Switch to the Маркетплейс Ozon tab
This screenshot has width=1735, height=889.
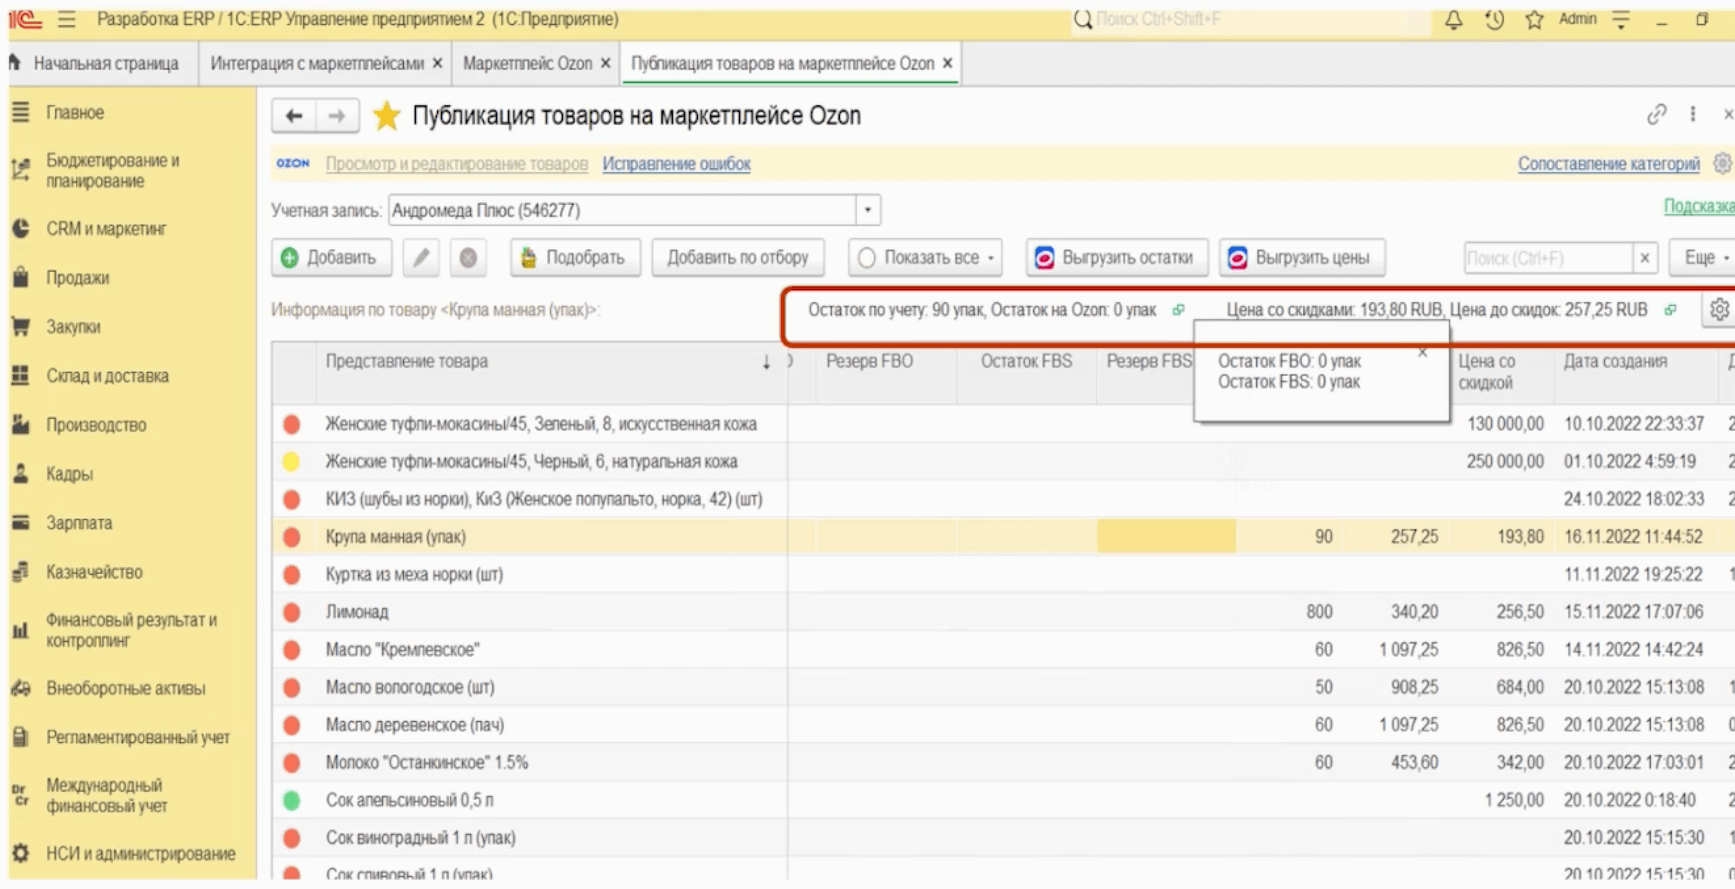pyautogui.click(x=527, y=63)
